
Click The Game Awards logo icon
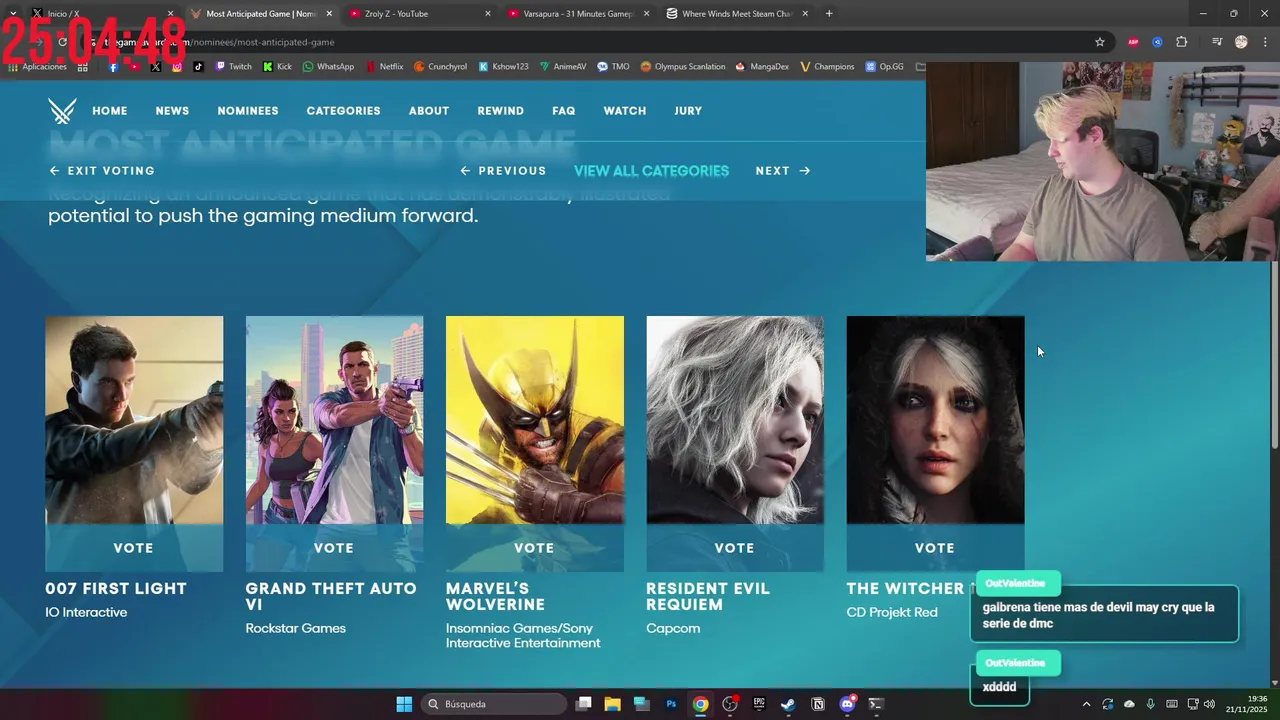pyautogui.click(x=62, y=111)
